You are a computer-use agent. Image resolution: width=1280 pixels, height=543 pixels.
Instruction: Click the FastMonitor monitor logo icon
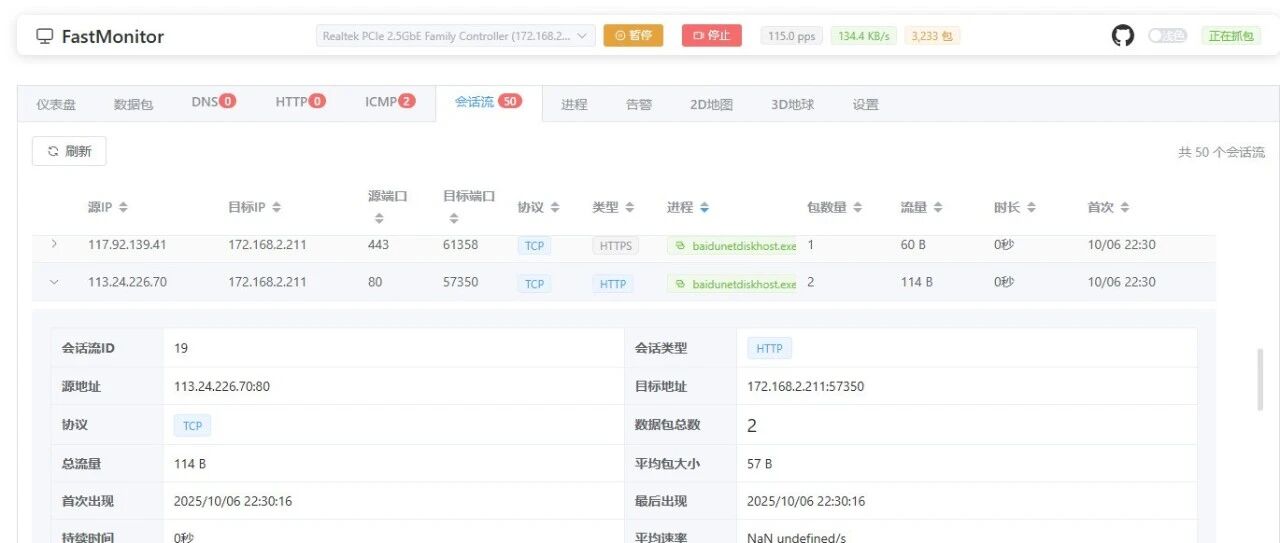coord(45,36)
